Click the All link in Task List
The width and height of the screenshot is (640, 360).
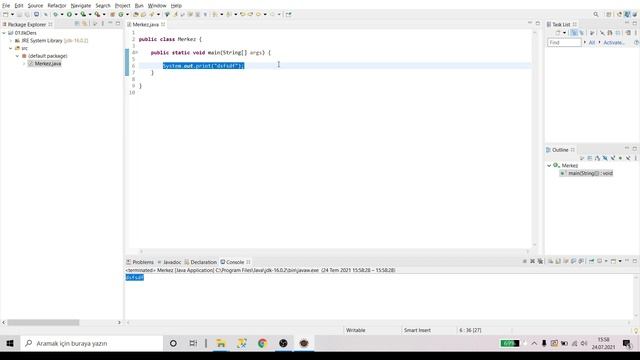tap(591, 42)
